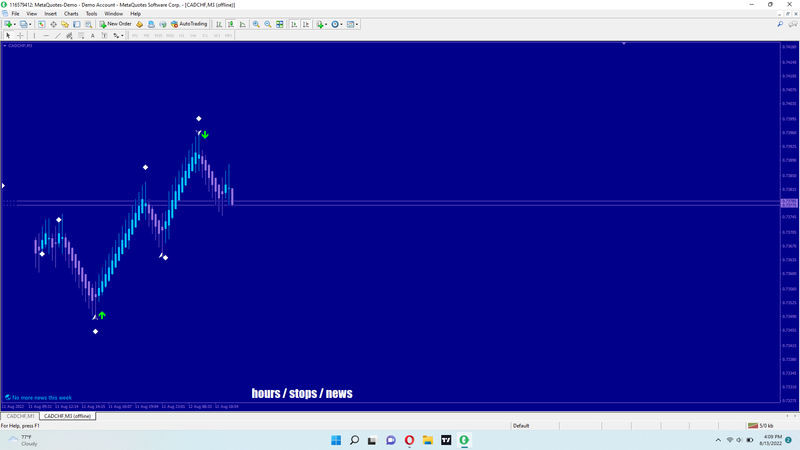The width and height of the screenshot is (800, 450).
Task: Click the New Order button
Action: click(x=115, y=24)
